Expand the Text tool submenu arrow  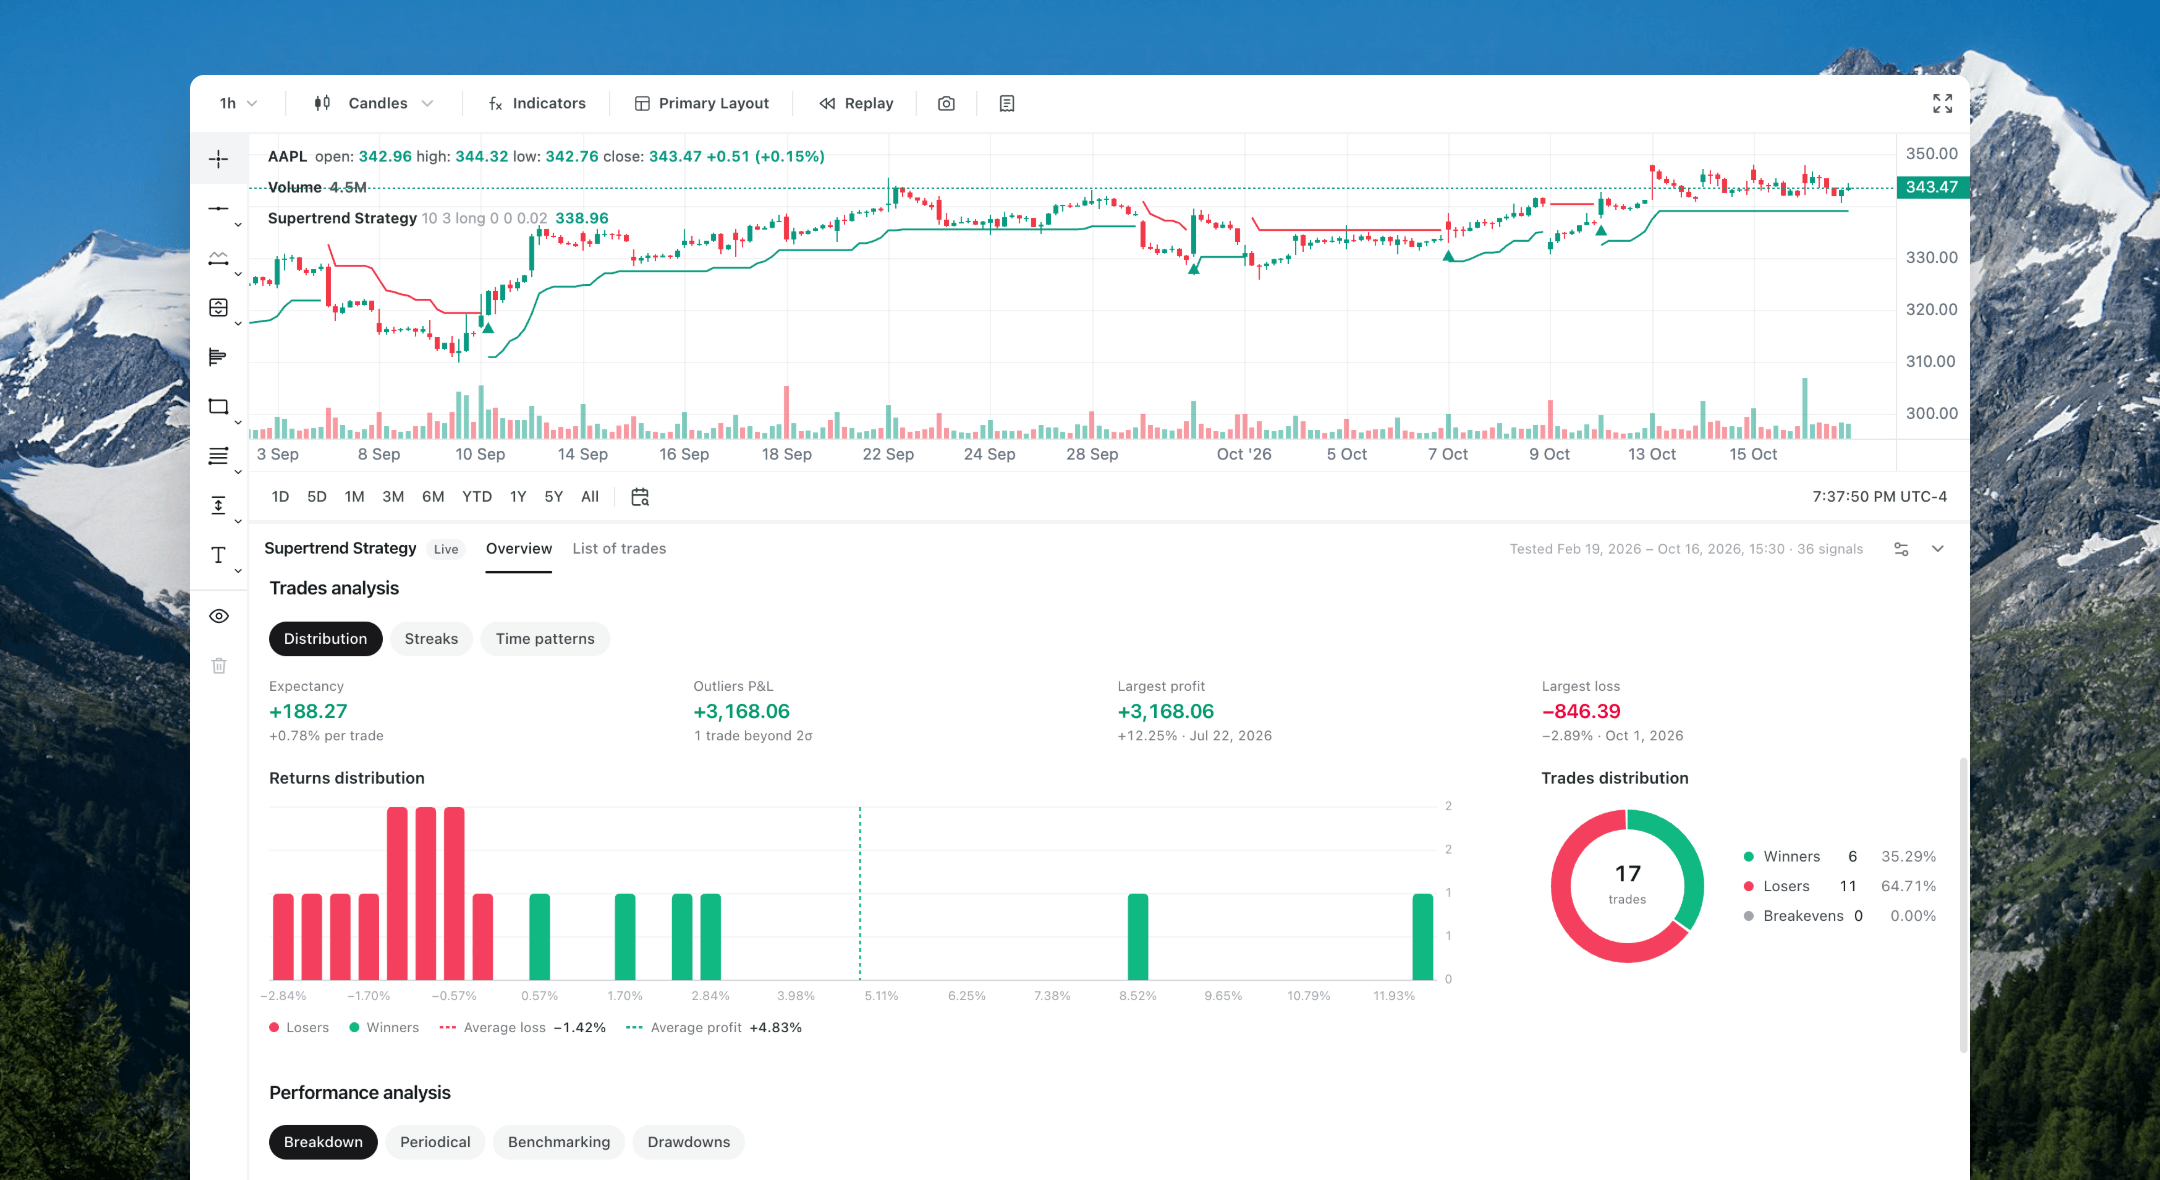238,572
